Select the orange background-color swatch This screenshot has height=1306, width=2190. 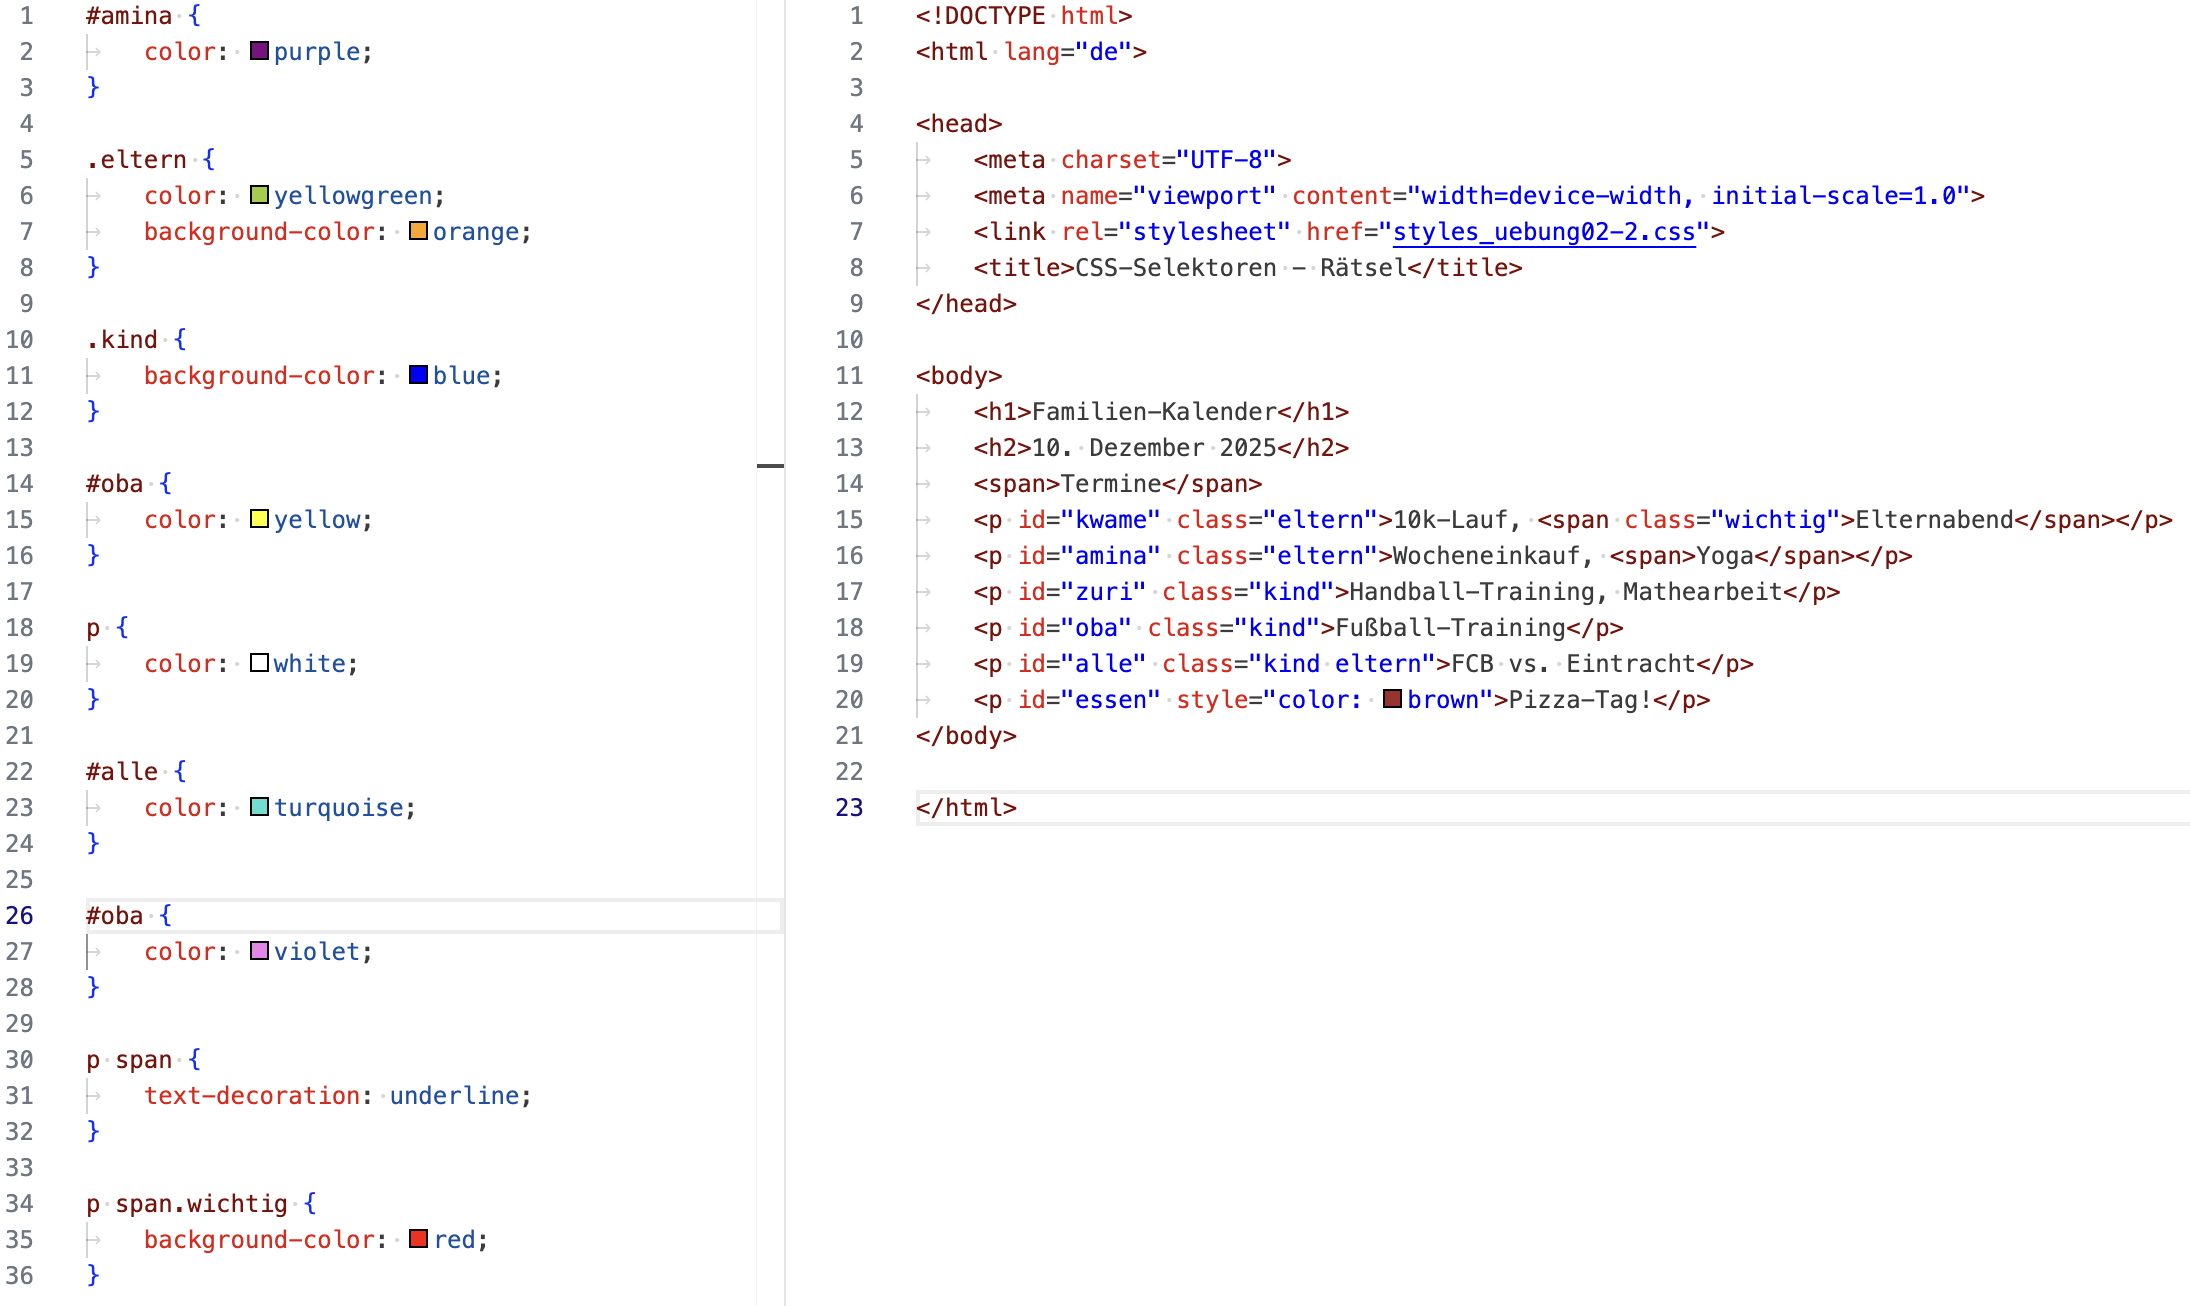point(417,231)
